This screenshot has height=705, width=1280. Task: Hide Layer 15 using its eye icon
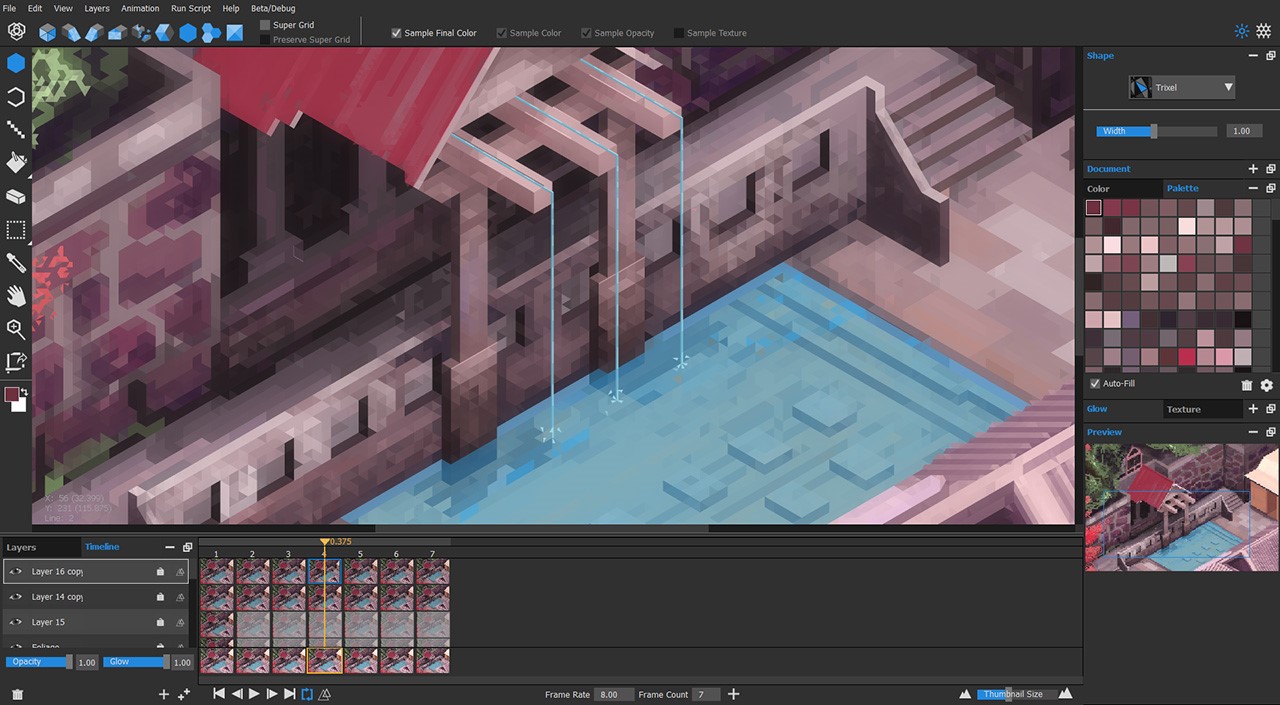point(16,622)
